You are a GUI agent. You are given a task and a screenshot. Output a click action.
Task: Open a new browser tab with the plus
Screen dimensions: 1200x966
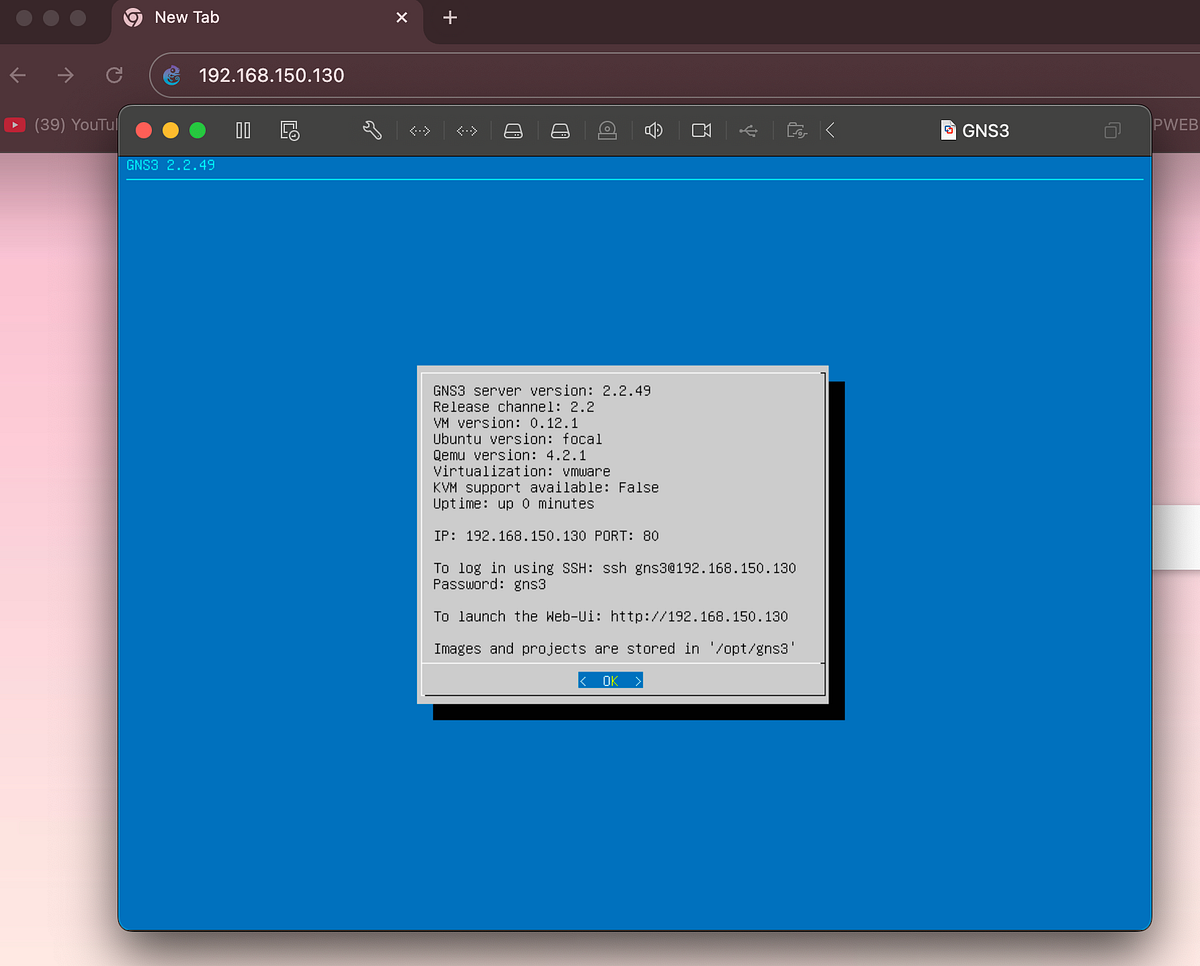pyautogui.click(x=449, y=17)
